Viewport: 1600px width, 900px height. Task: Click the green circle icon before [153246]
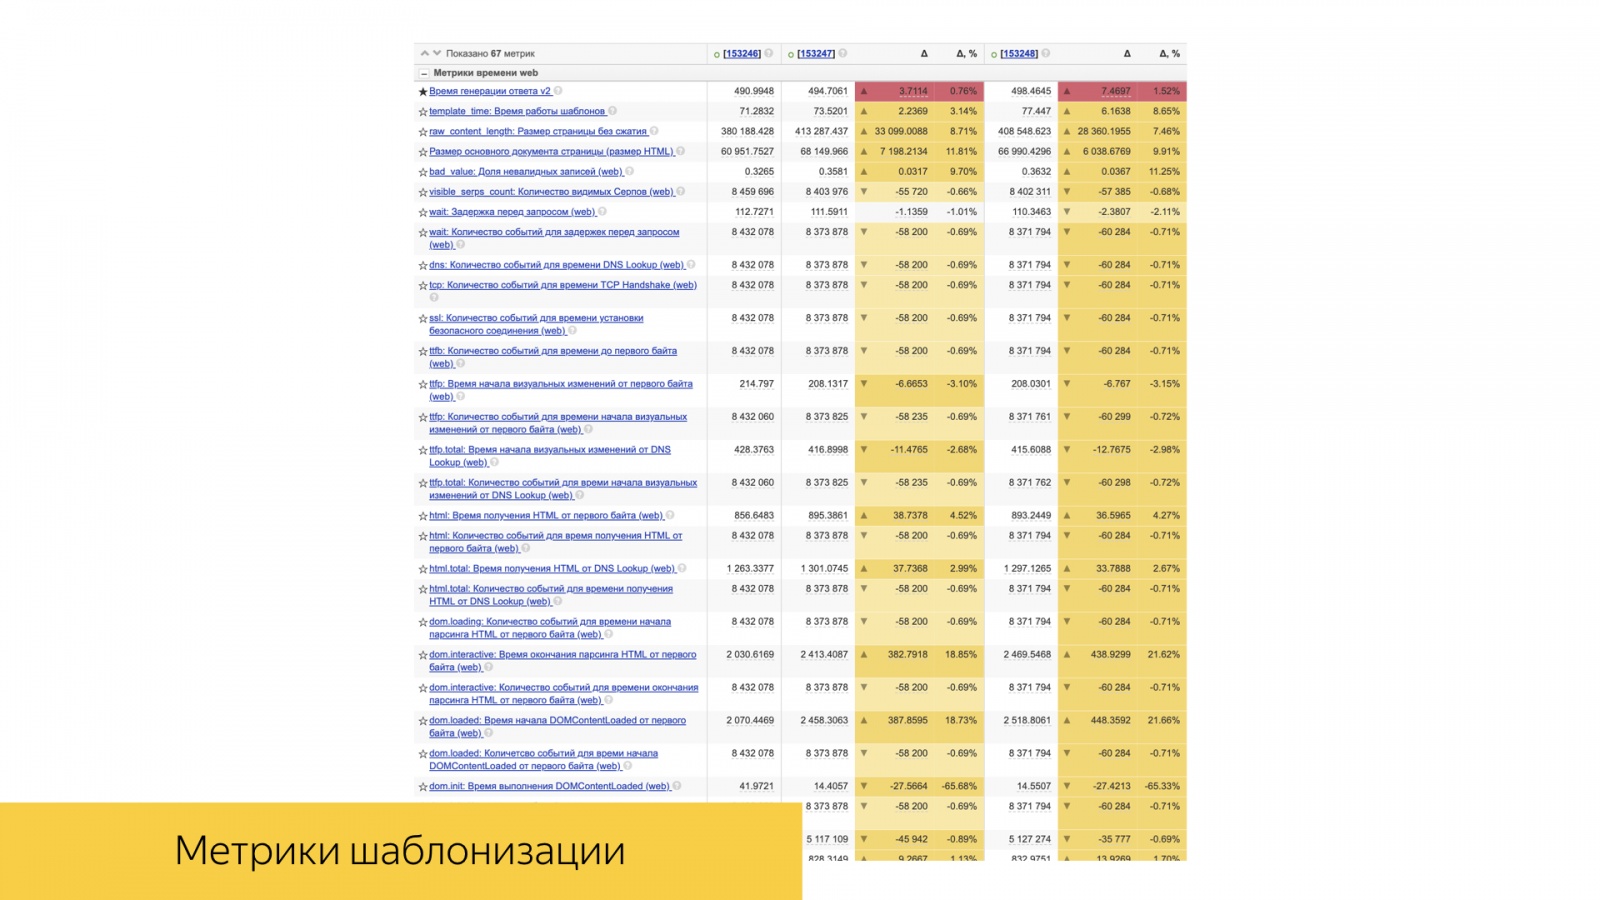(x=716, y=53)
